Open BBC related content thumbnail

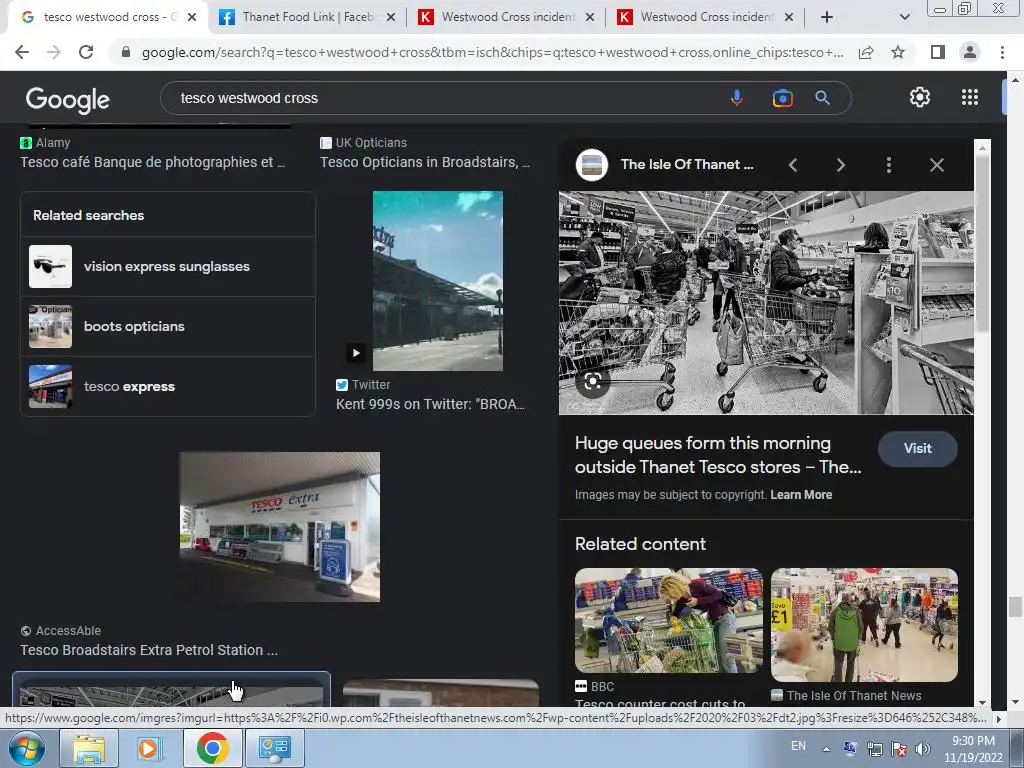pyautogui.click(x=668, y=620)
